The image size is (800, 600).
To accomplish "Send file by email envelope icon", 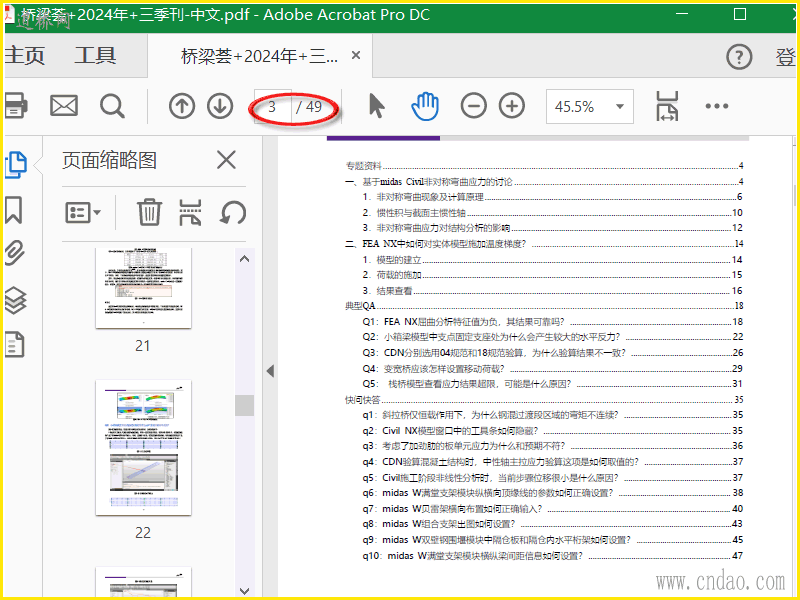I will [x=64, y=106].
